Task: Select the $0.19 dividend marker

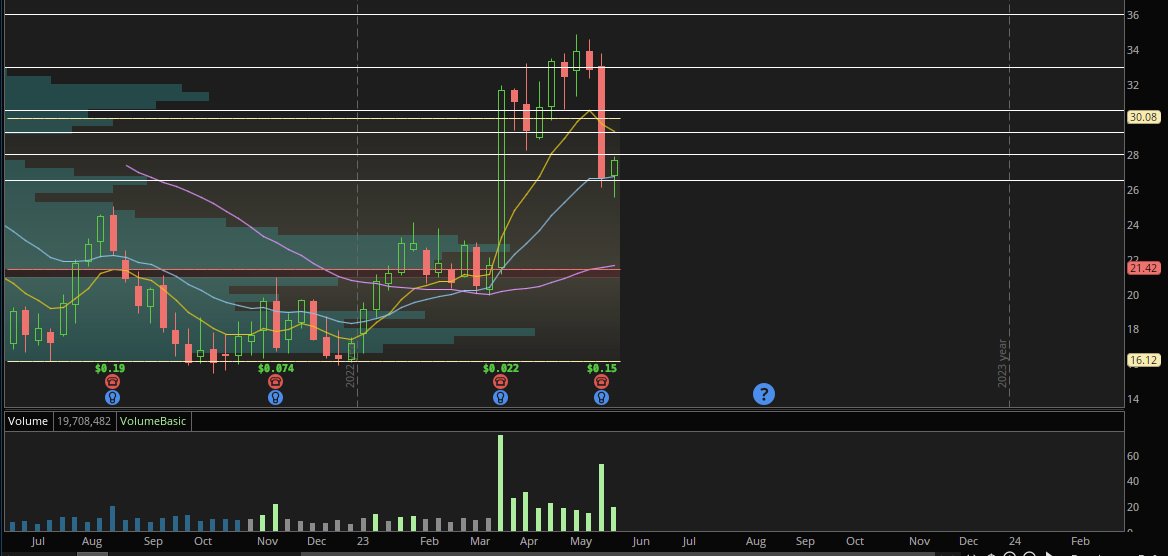Action: click(110, 368)
